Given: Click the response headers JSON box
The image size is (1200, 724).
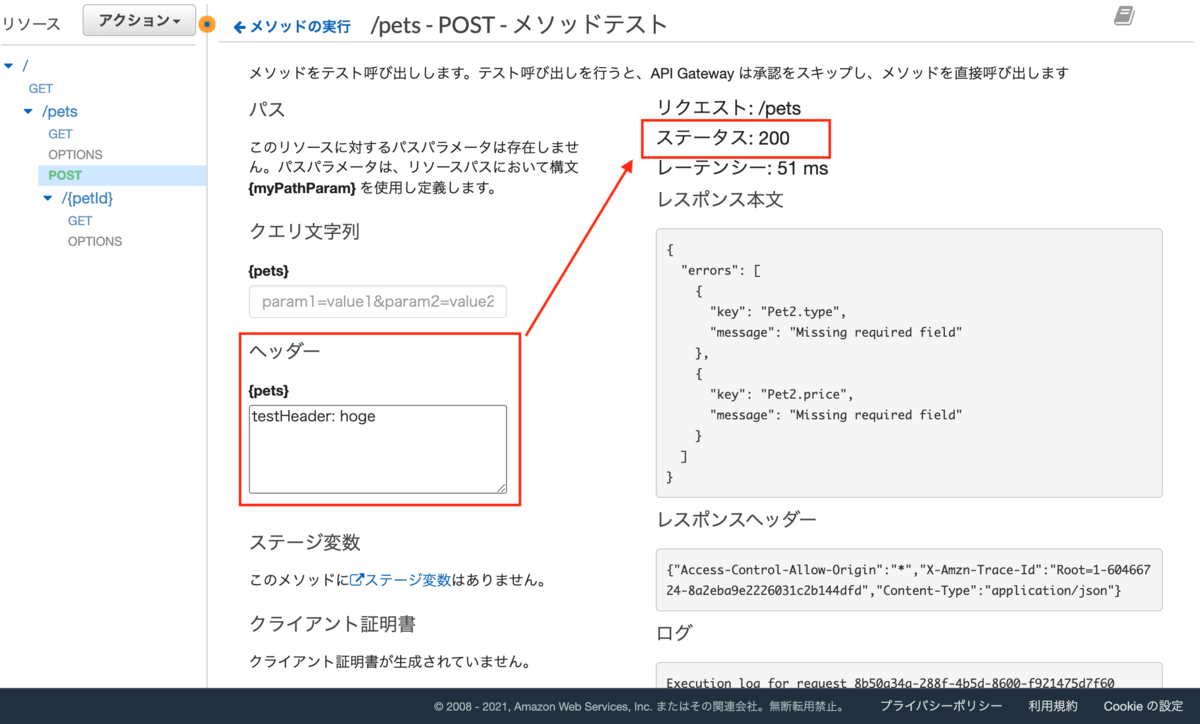Looking at the screenshot, I should [909, 580].
